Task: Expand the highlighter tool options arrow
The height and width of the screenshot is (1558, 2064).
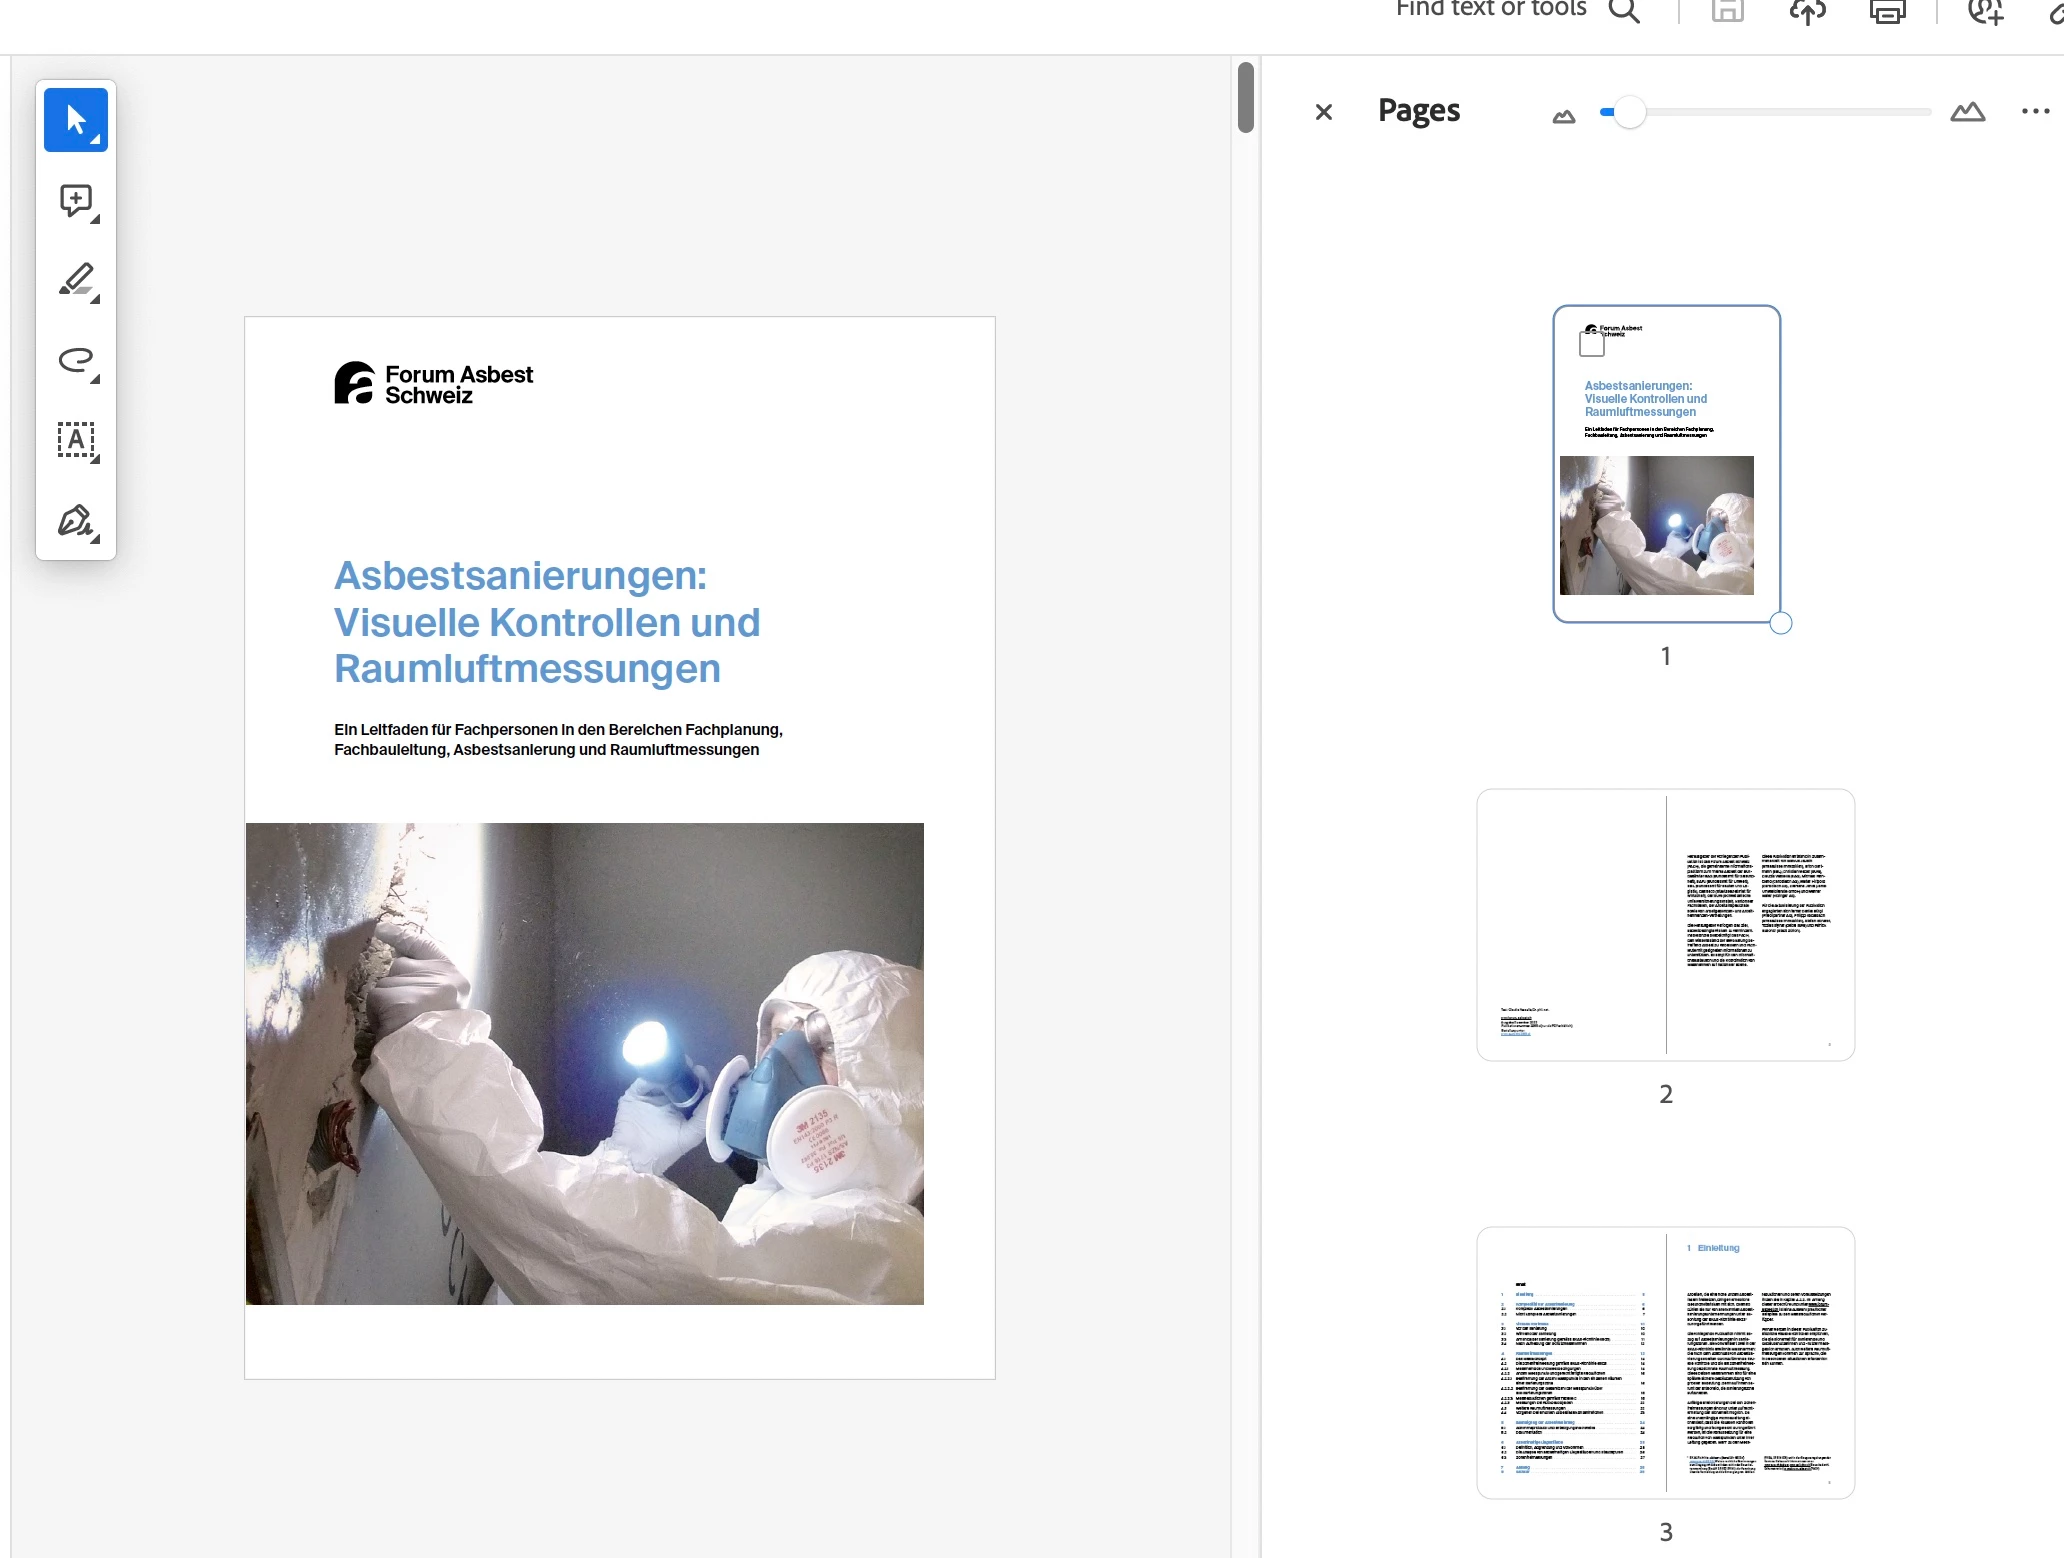Action: 96,298
